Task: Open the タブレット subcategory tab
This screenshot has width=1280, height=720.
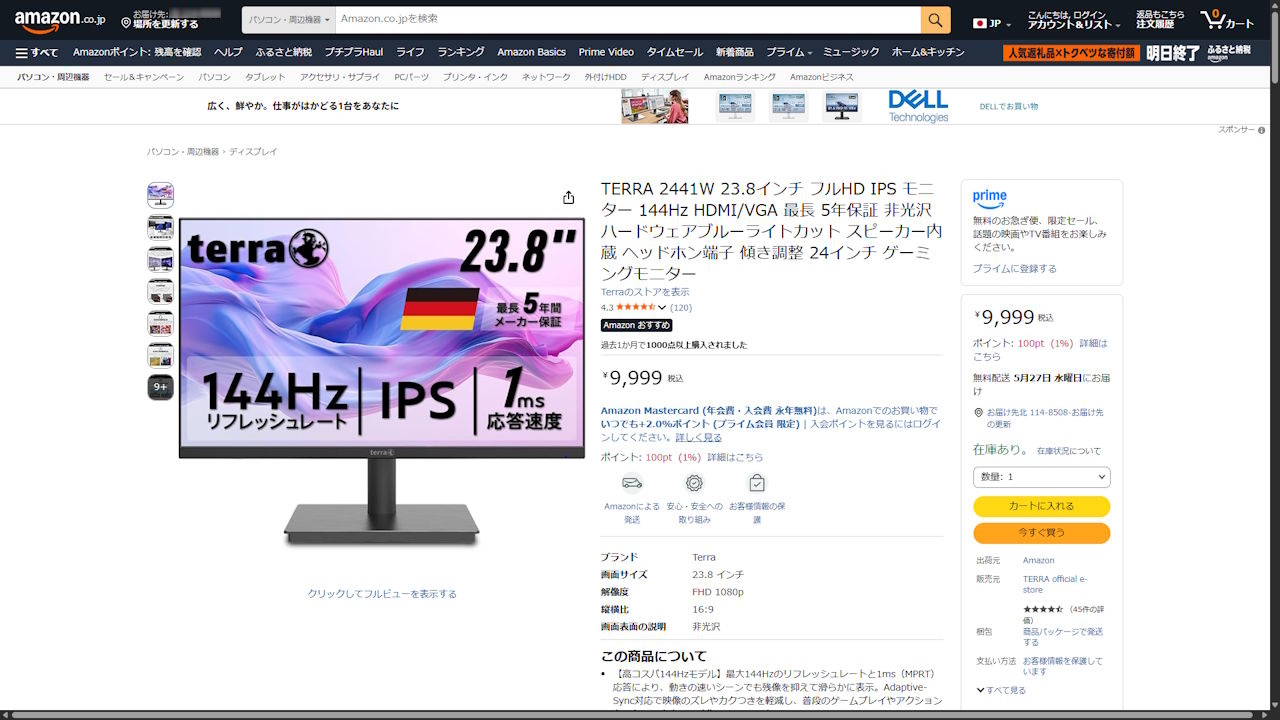Action: tap(265, 77)
